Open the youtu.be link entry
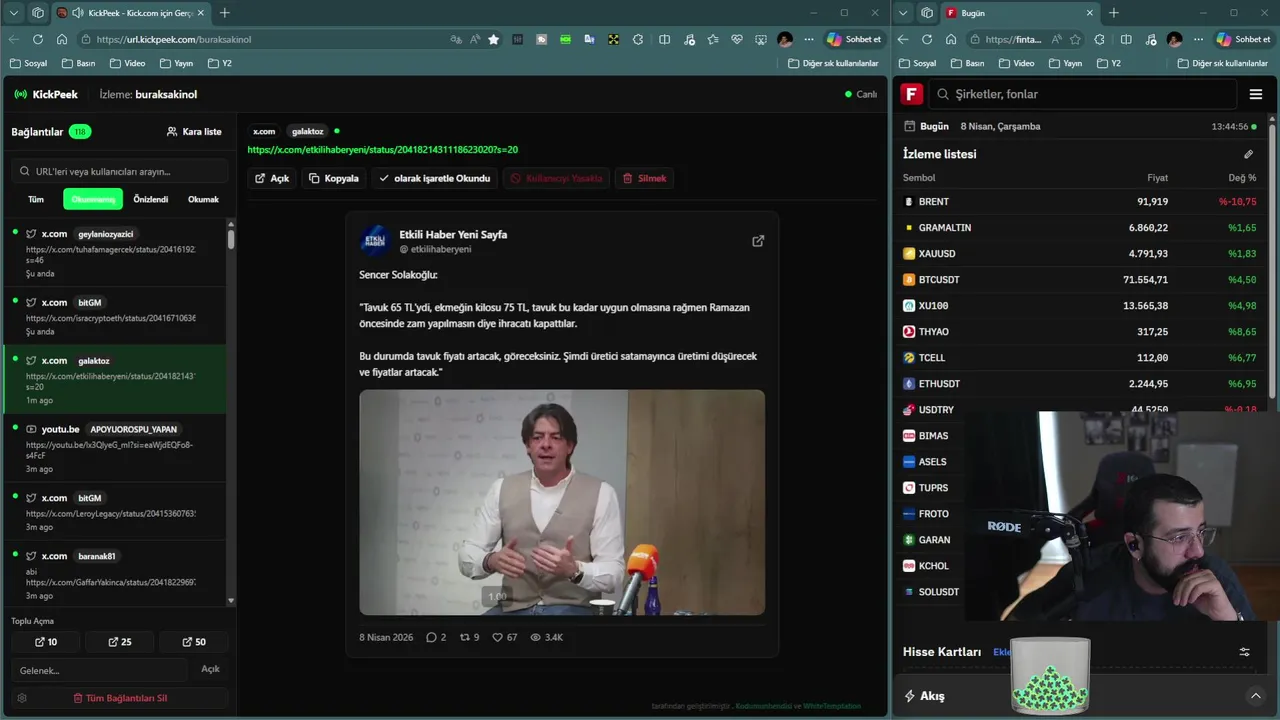The image size is (1280, 720). [x=115, y=449]
